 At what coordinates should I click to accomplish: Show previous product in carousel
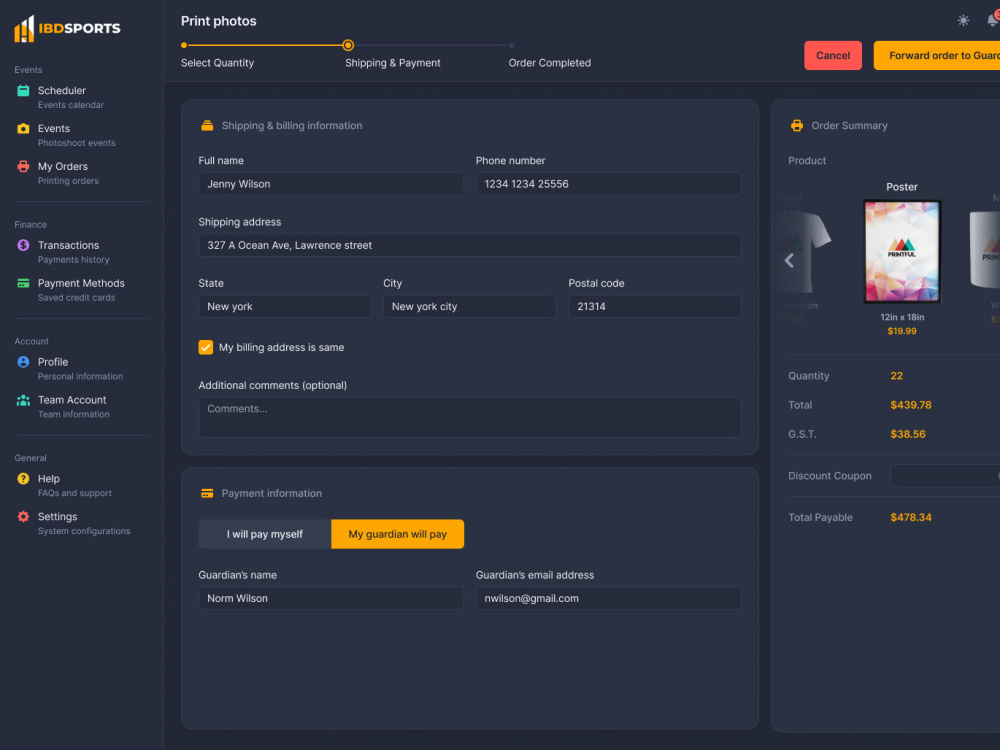point(790,260)
